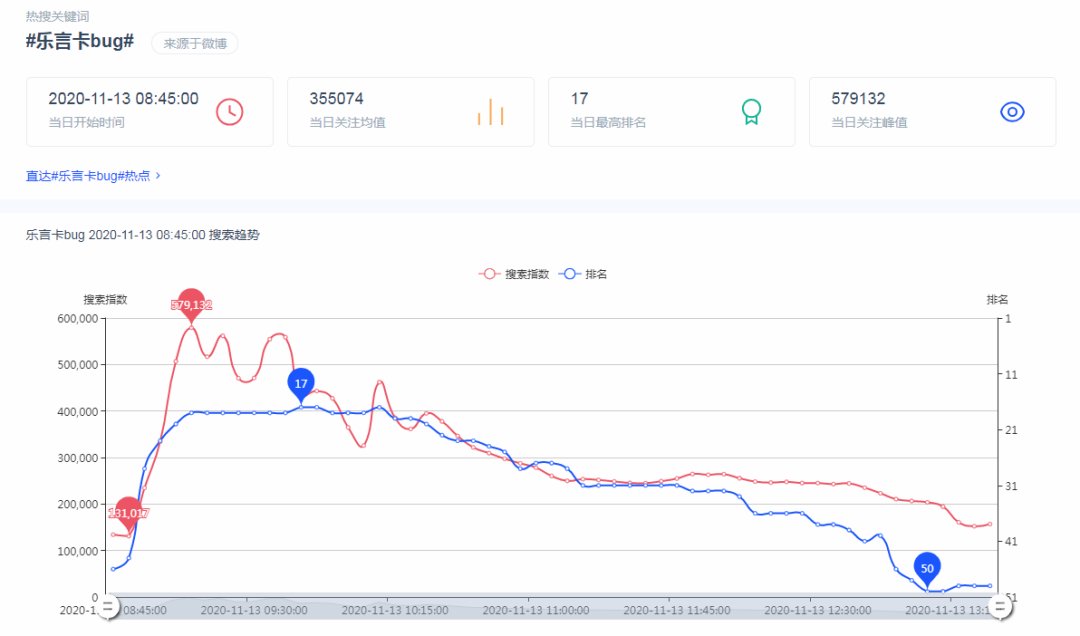Screen dimensions: 1080x636
Task: Click the 300,000 y-axis label
Action: [78, 458]
